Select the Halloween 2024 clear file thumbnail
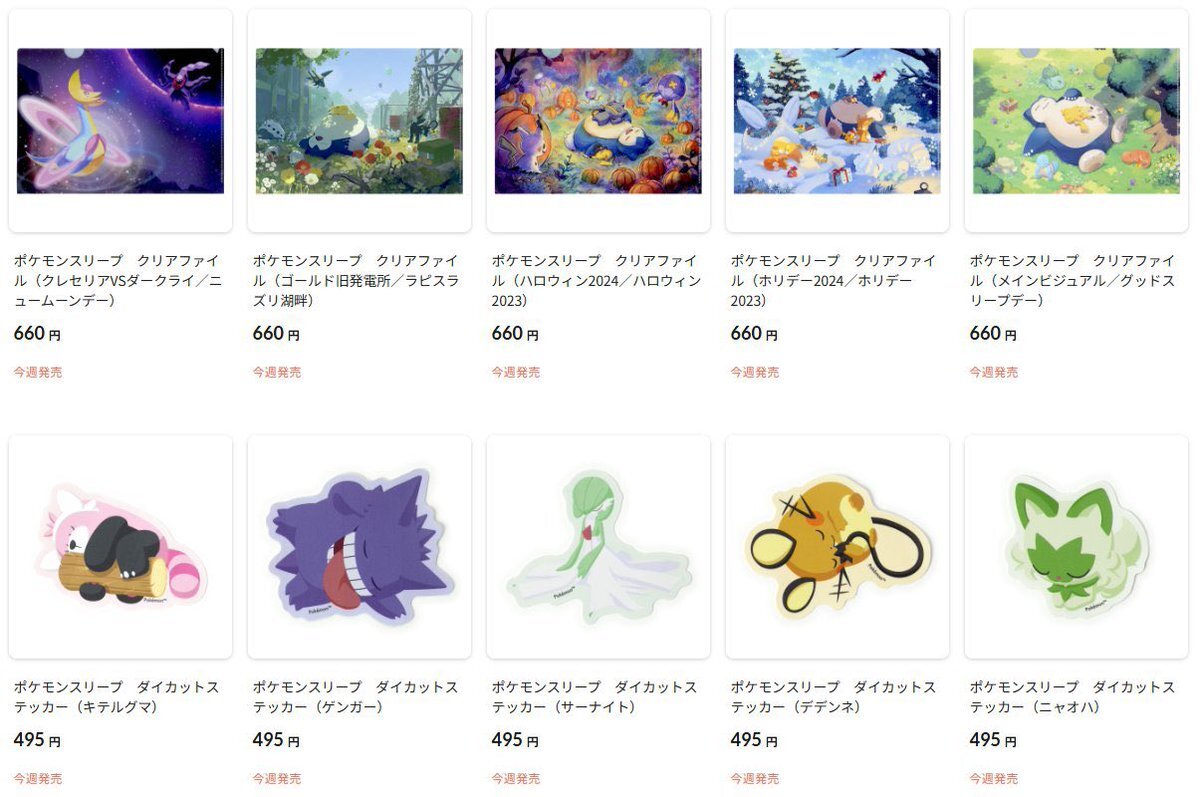 click(x=598, y=121)
